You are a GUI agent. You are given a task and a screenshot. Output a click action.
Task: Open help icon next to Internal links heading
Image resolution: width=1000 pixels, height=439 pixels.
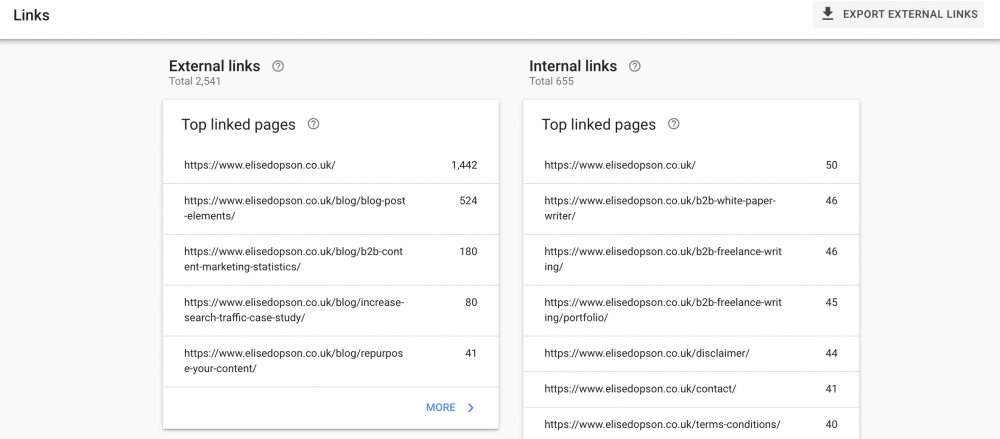coord(635,66)
